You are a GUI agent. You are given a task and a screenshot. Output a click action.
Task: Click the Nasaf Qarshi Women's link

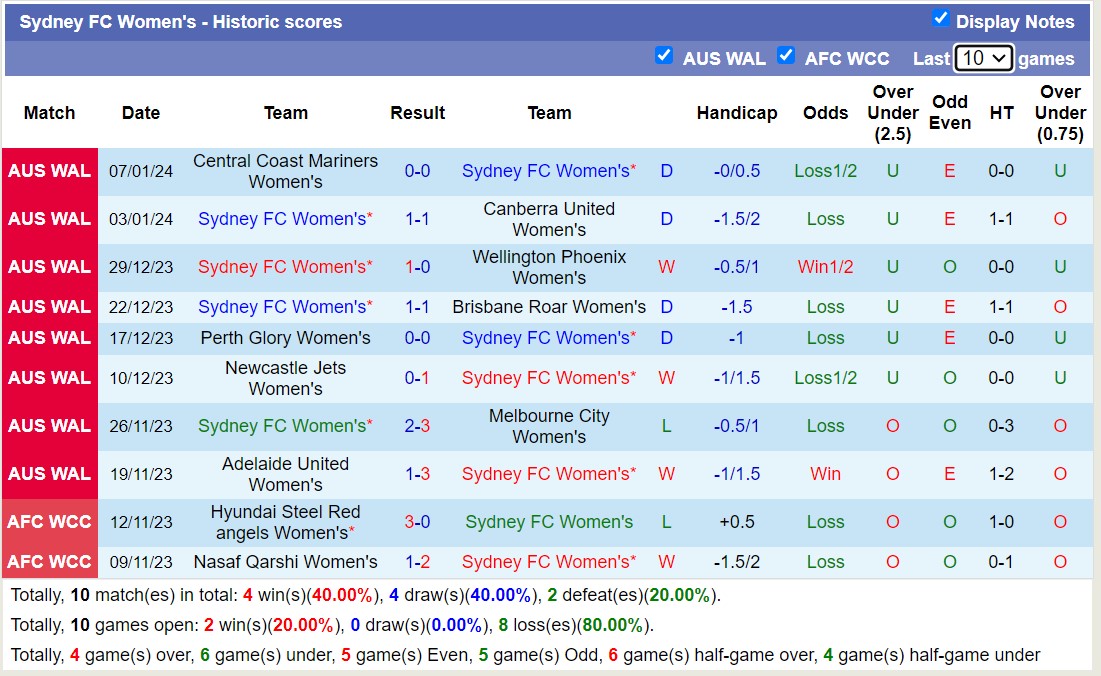(x=285, y=562)
